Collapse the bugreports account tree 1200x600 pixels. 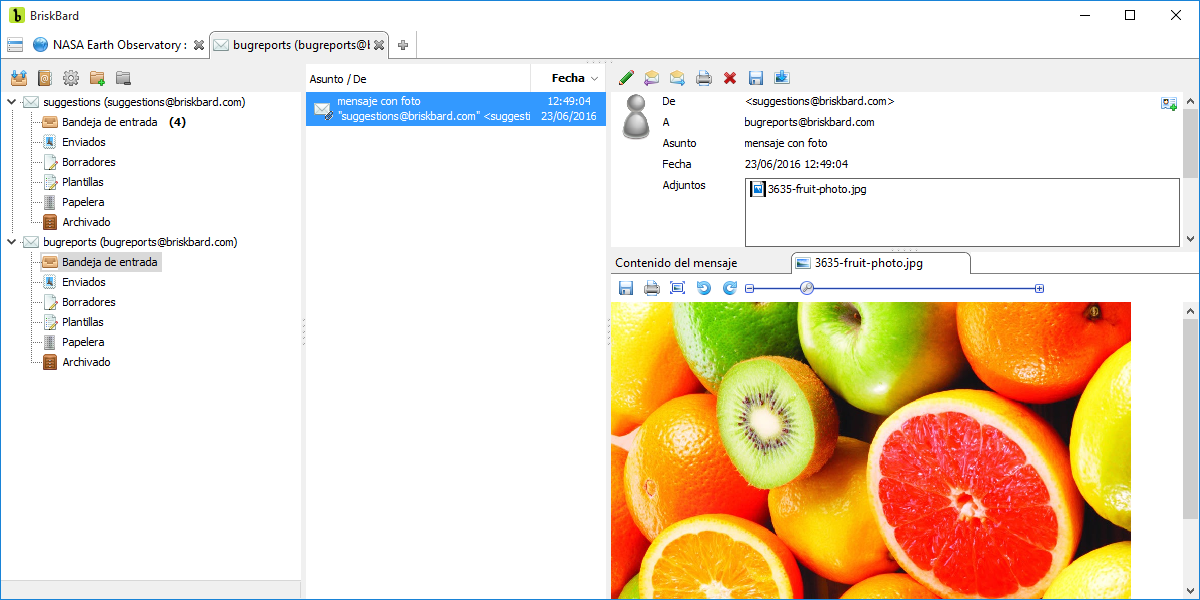(12, 242)
